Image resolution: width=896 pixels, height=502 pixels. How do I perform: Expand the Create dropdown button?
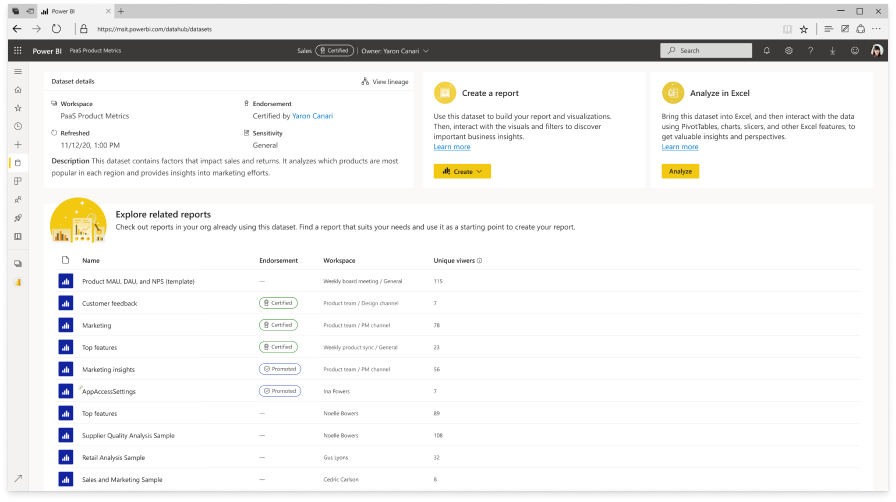(462, 171)
